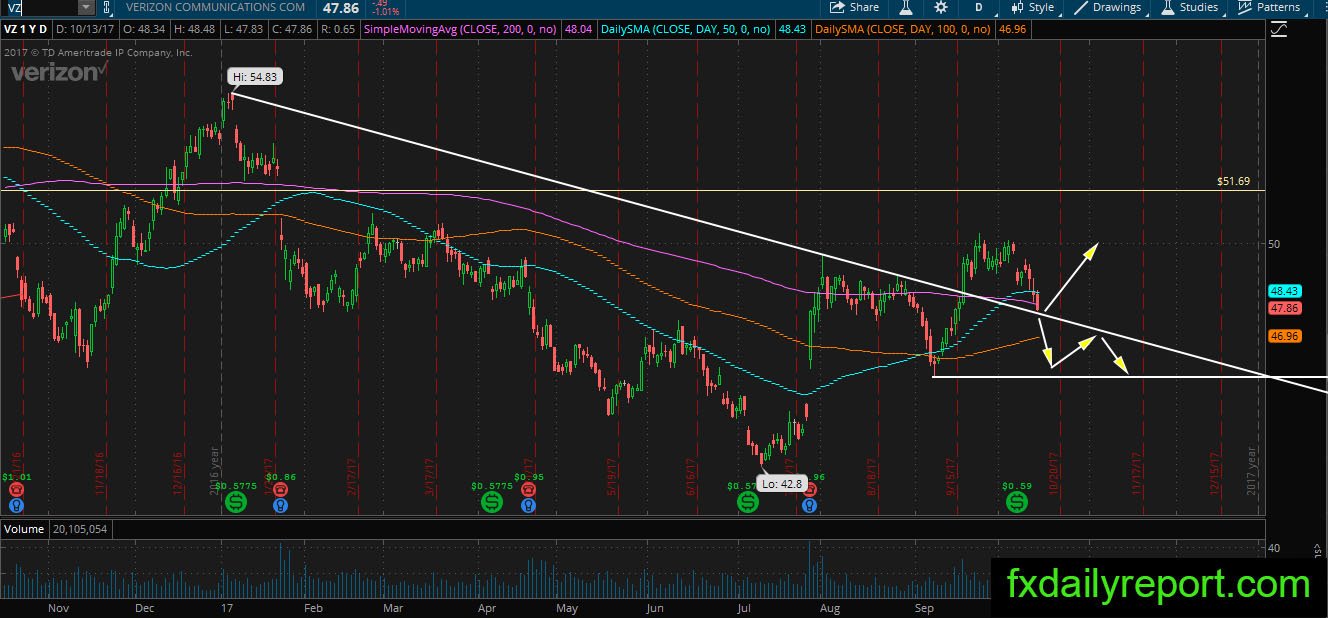1328x618 pixels.
Task: Click the 6/16/17 expiration date marker
Action: (x=689, y=478)
